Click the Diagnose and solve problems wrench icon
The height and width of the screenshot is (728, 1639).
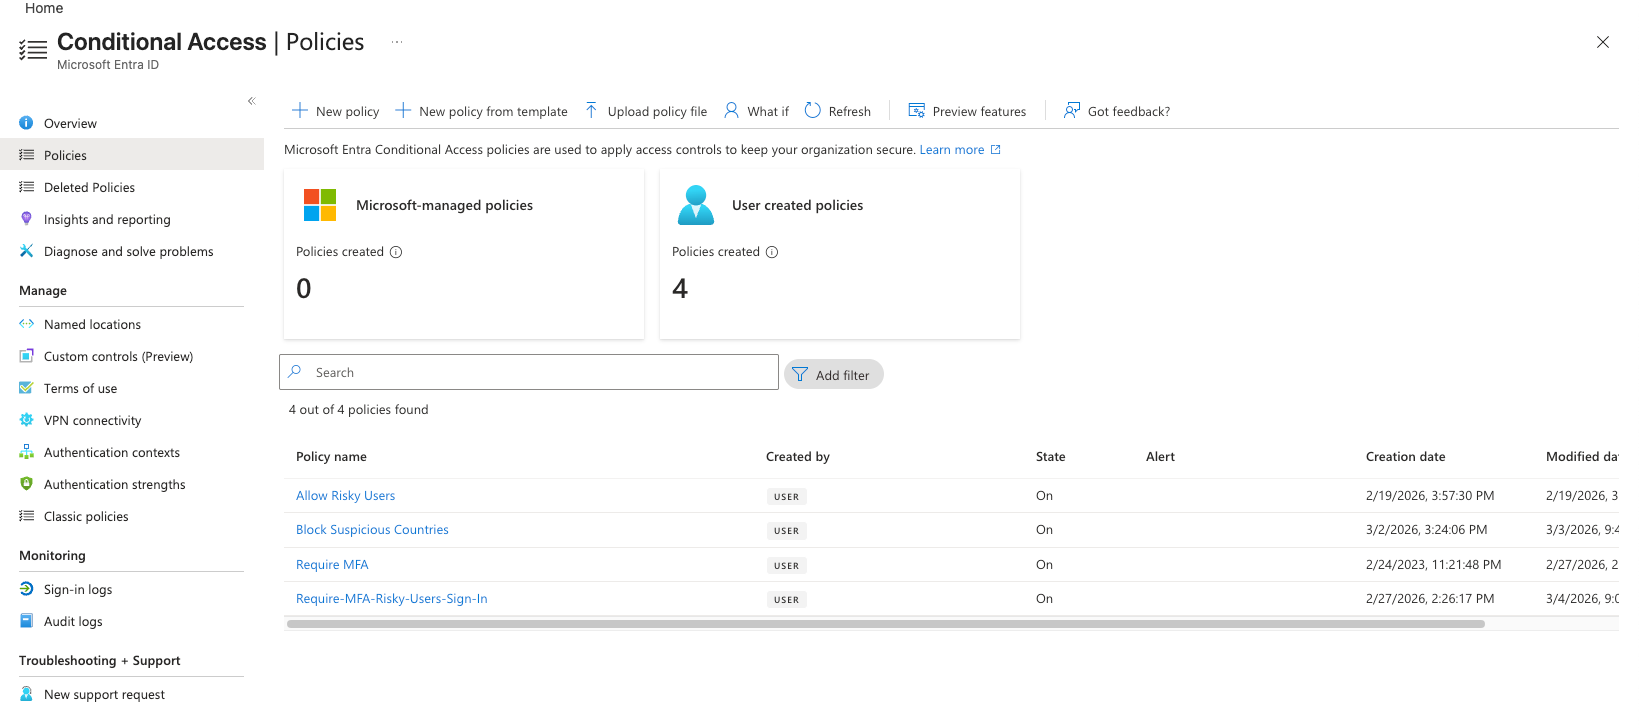[26, 251]
